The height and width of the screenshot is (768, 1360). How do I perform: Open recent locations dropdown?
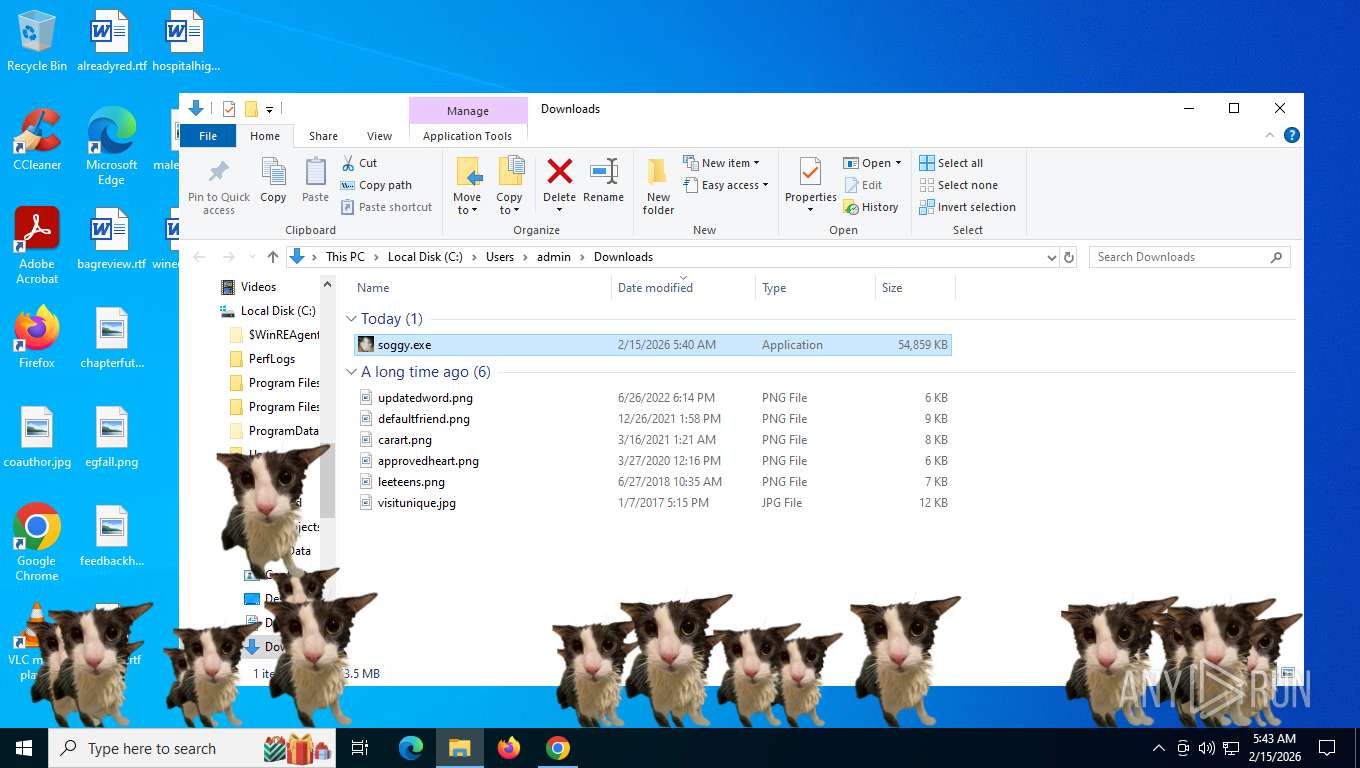point(250,258)
